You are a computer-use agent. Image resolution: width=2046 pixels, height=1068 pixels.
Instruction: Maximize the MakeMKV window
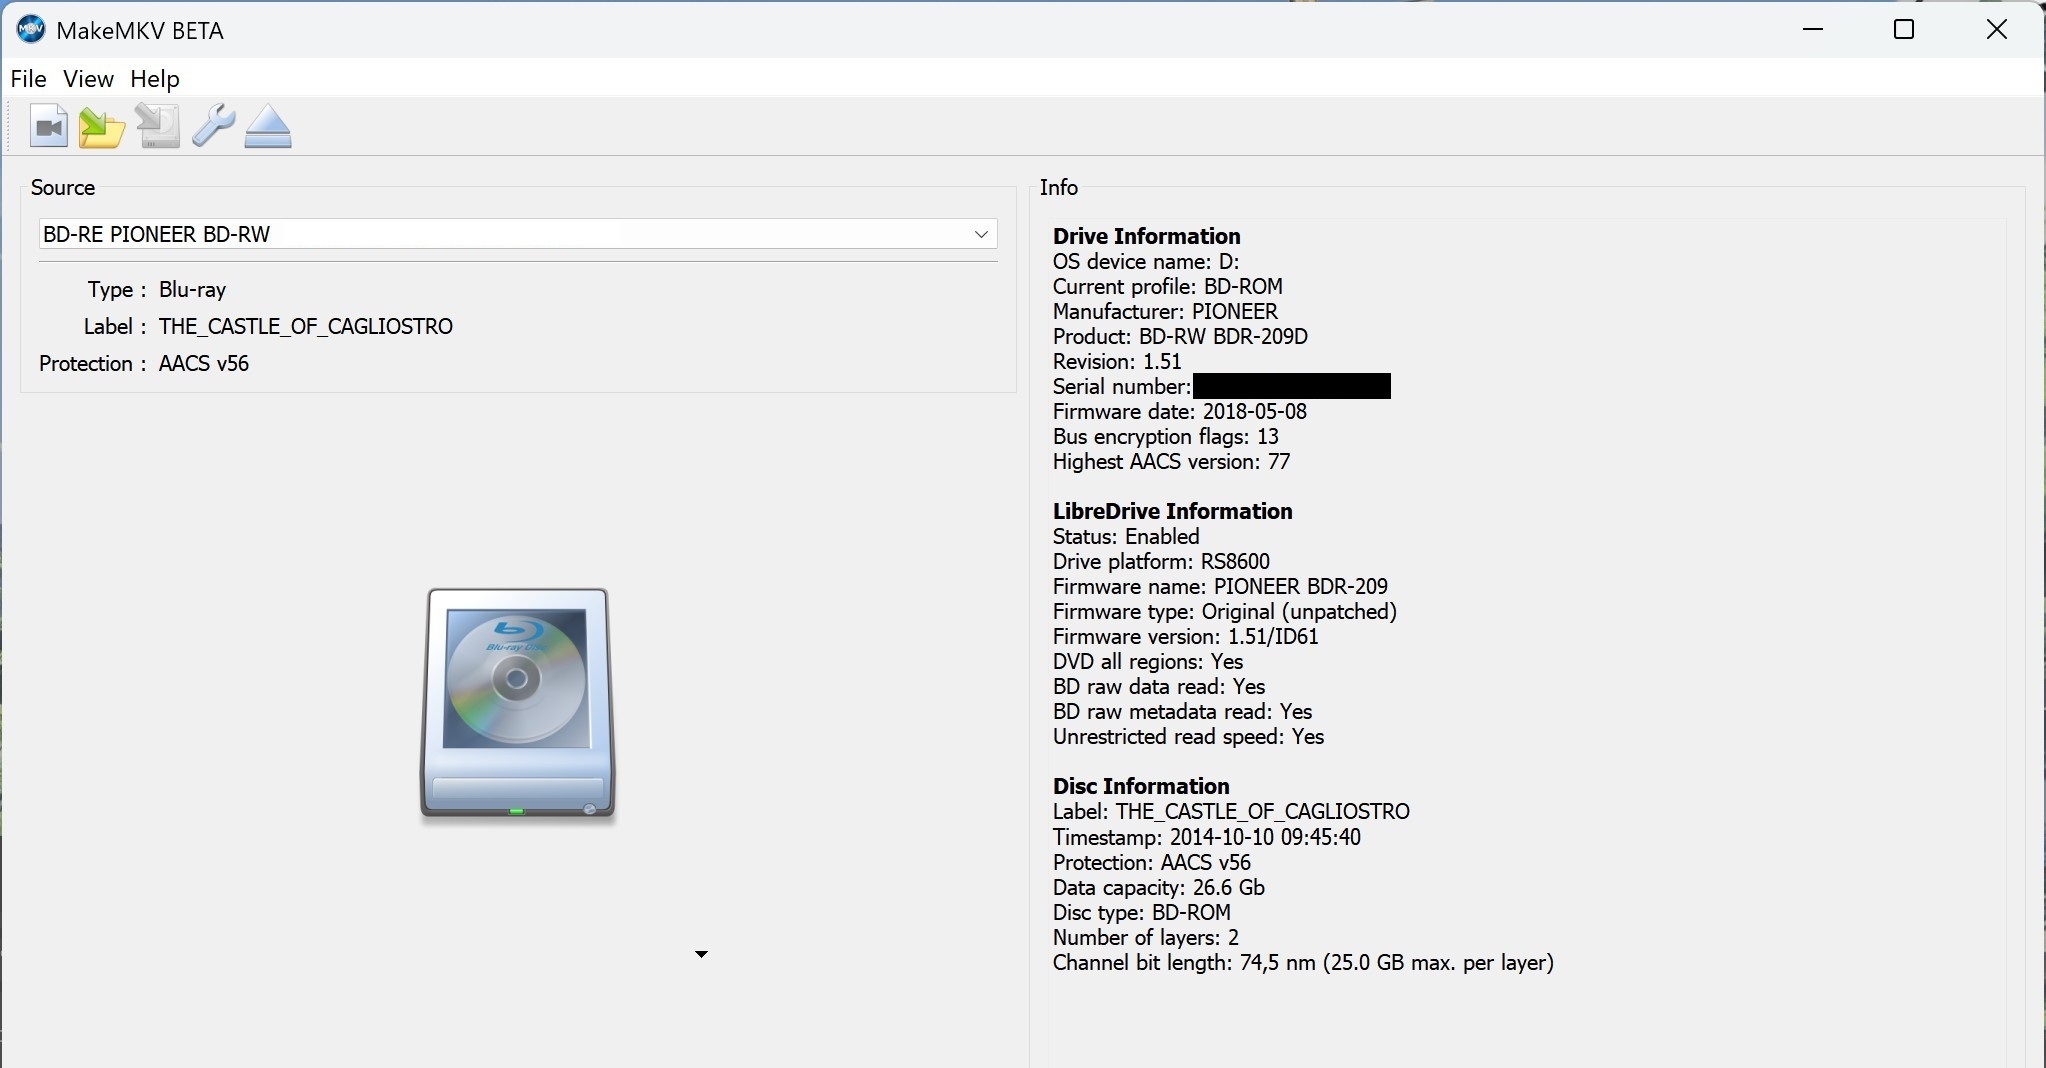tap(1904, 30)
